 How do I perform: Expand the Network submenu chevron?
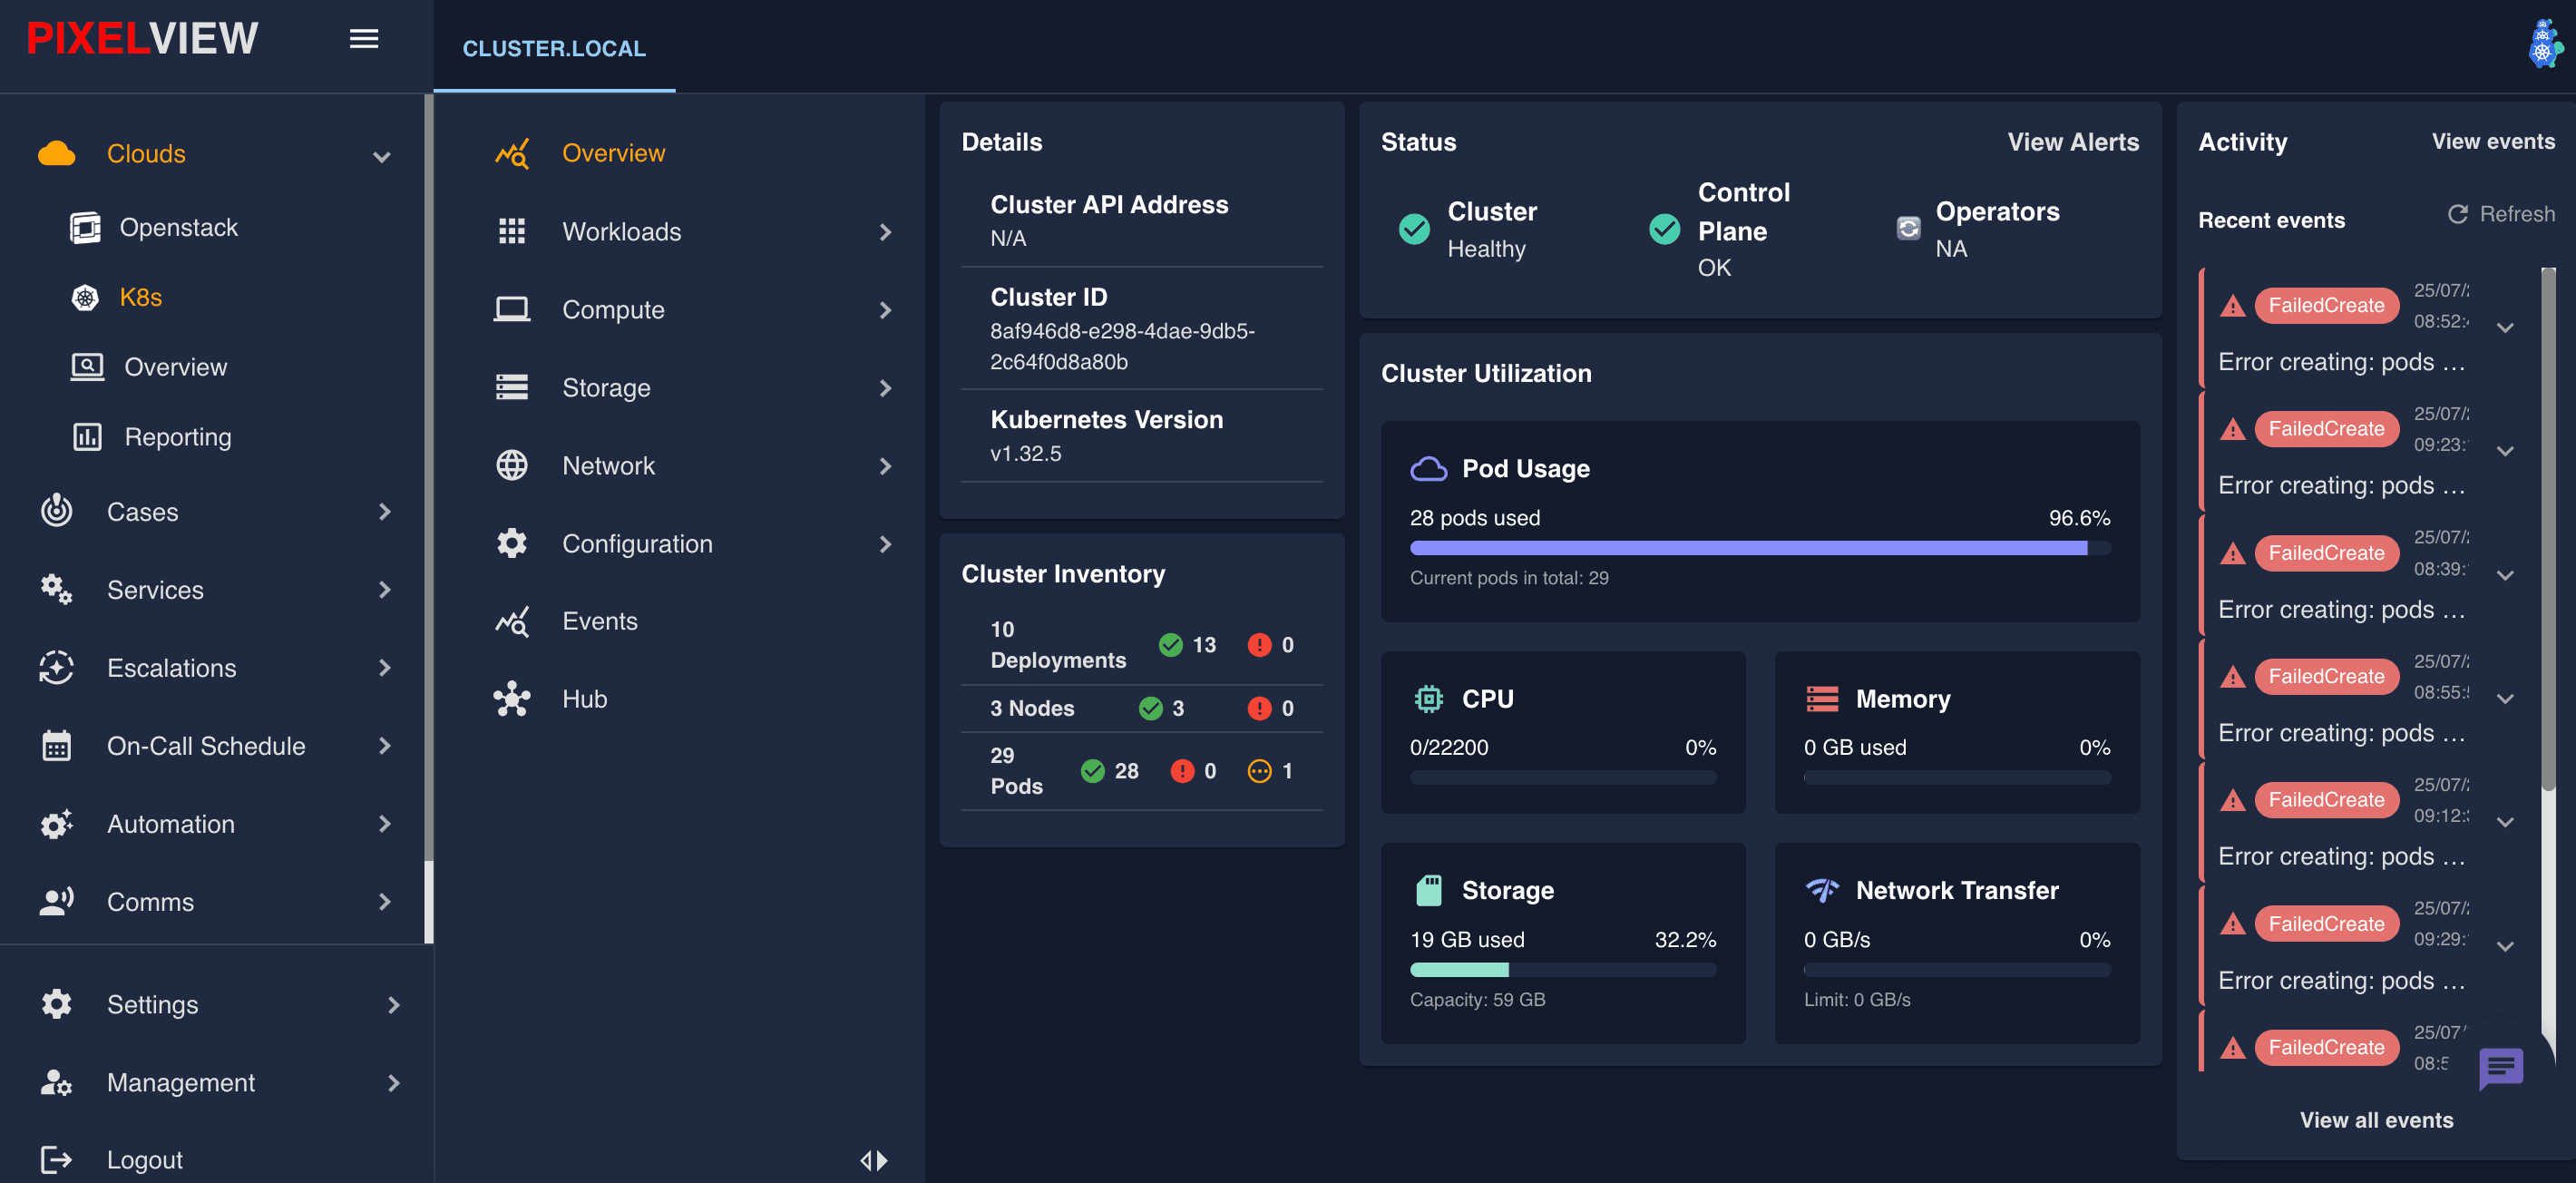(x=885, y=466)
